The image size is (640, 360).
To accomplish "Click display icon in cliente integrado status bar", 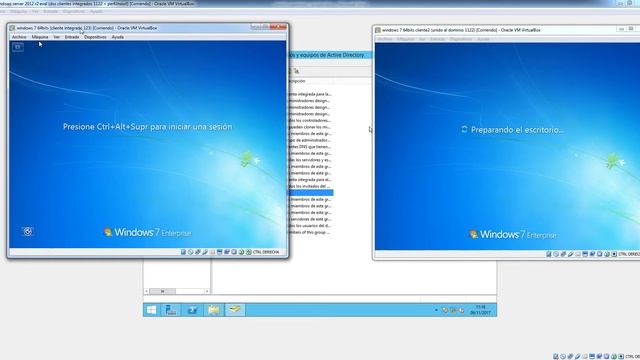I will point(220,252).
